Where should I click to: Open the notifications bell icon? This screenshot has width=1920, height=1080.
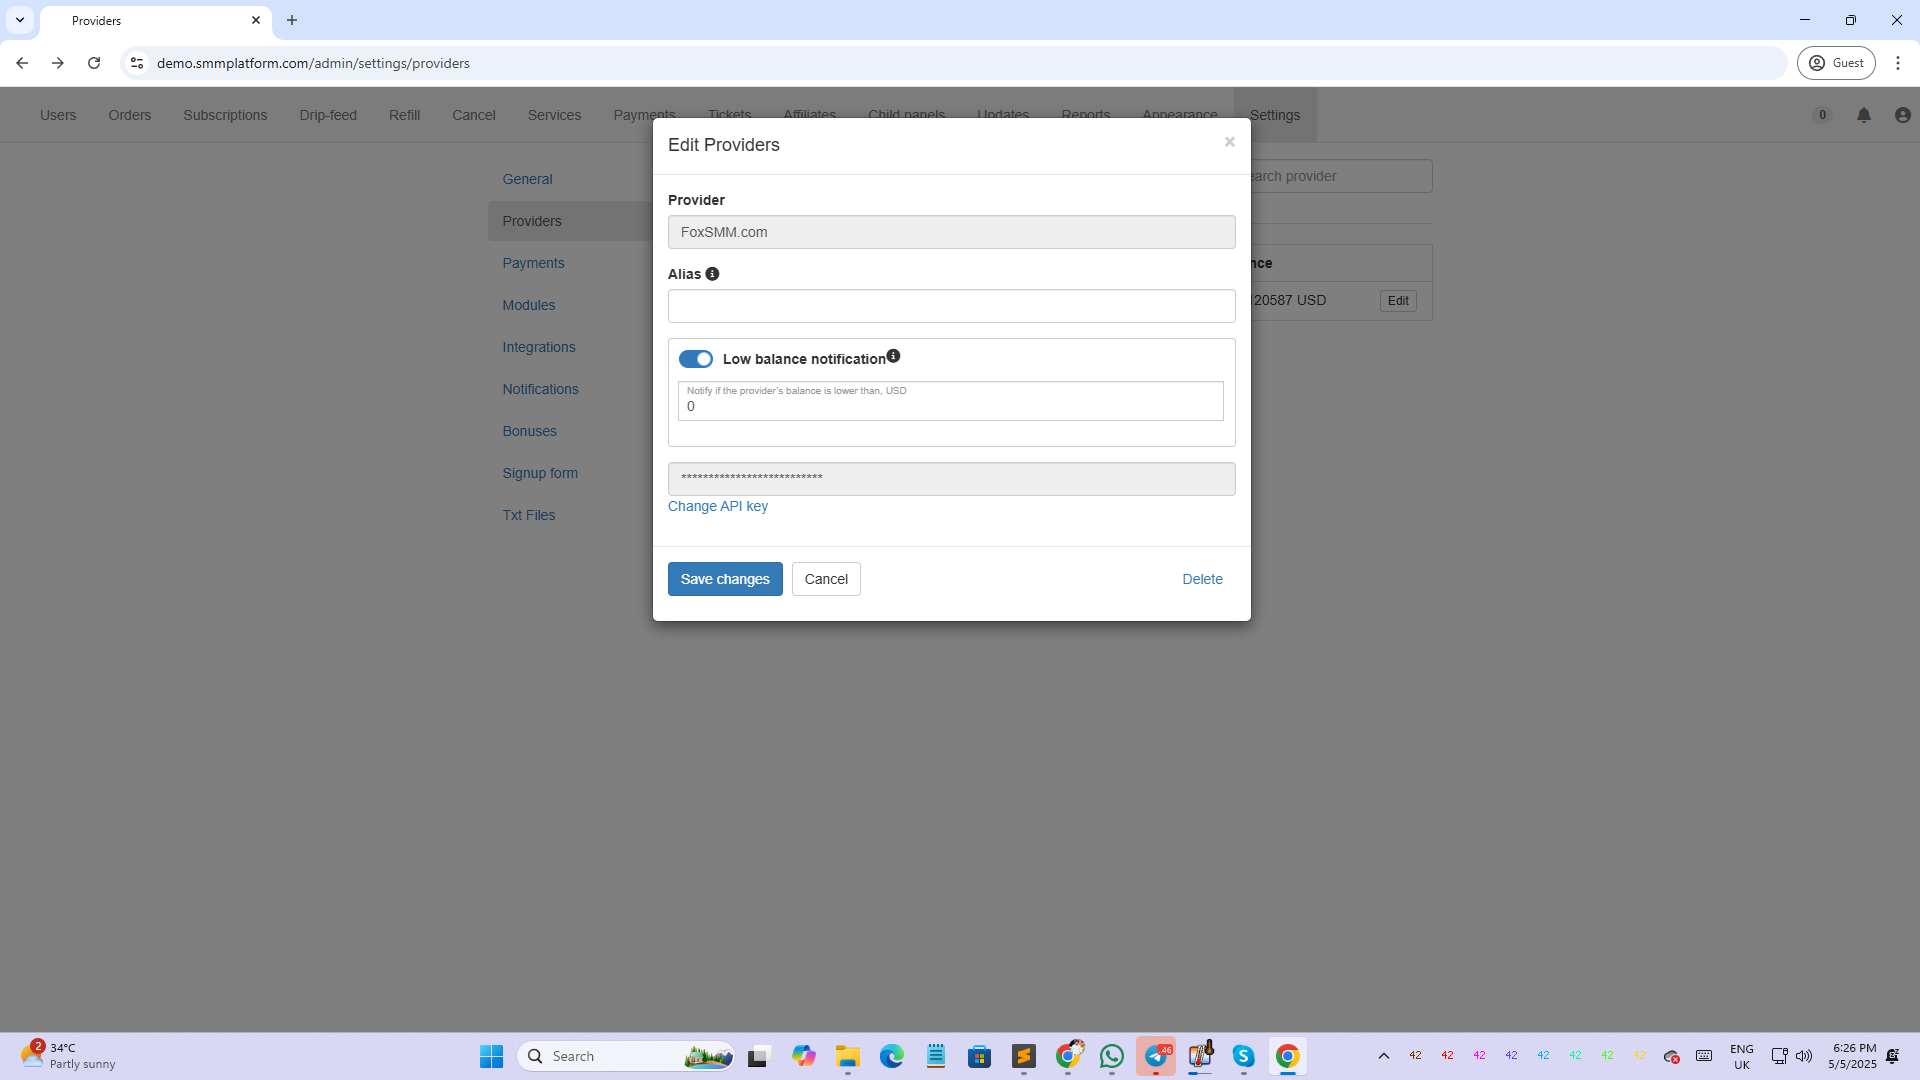point(1863,115)
